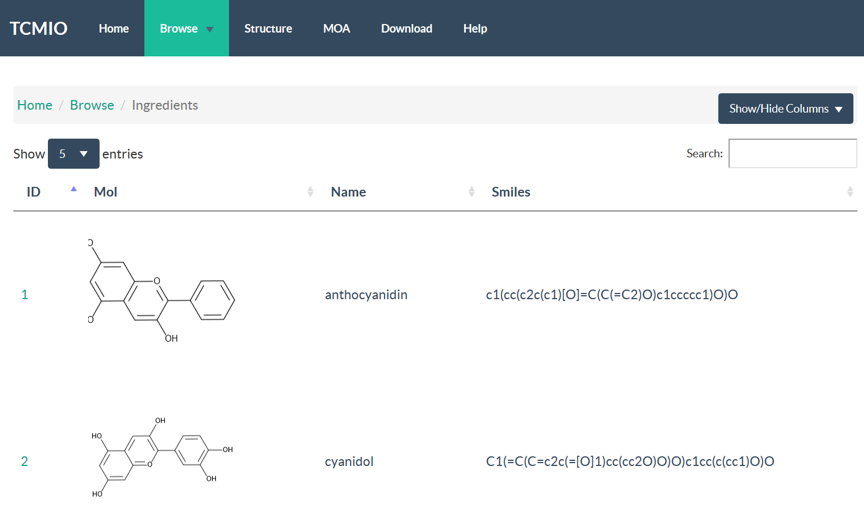Select Home in top navigation bar
This screenshot has width=864, height=531.
click(114, 28)
